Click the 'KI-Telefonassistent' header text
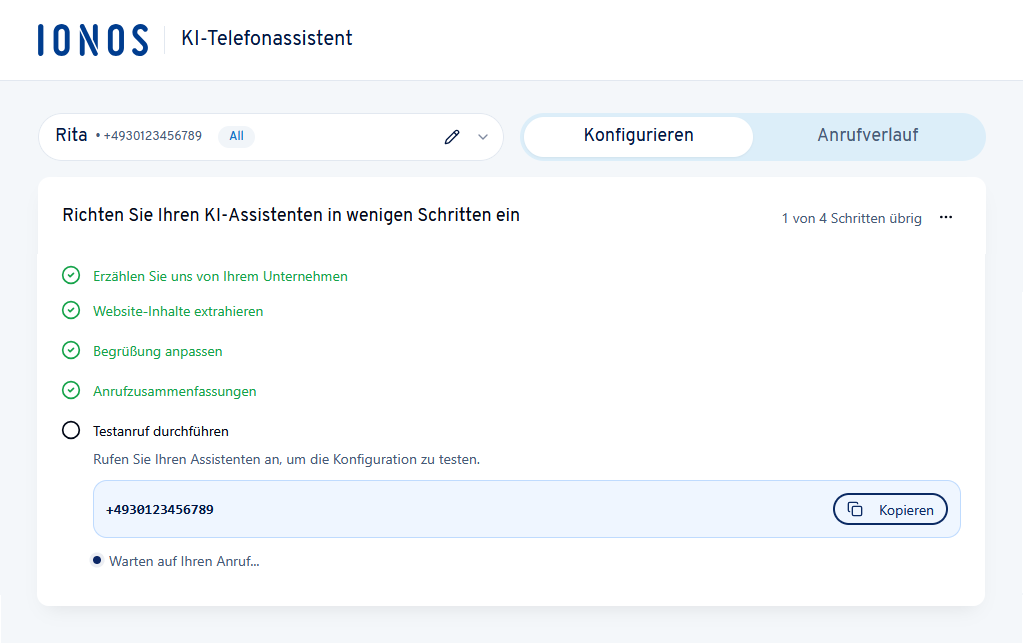Viewport: 1023px width, 643px height. (x=266, y=39)
